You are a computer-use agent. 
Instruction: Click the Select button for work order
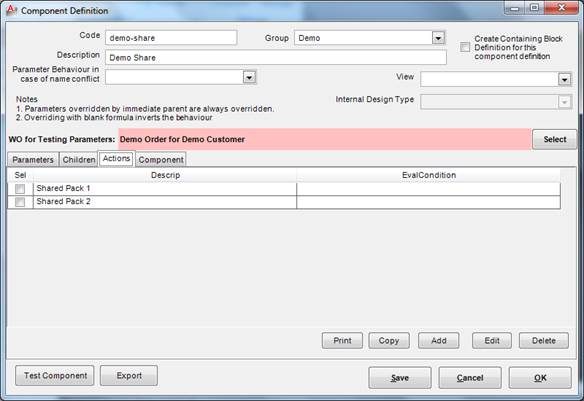pyautogui.click(x=554, y=139)
